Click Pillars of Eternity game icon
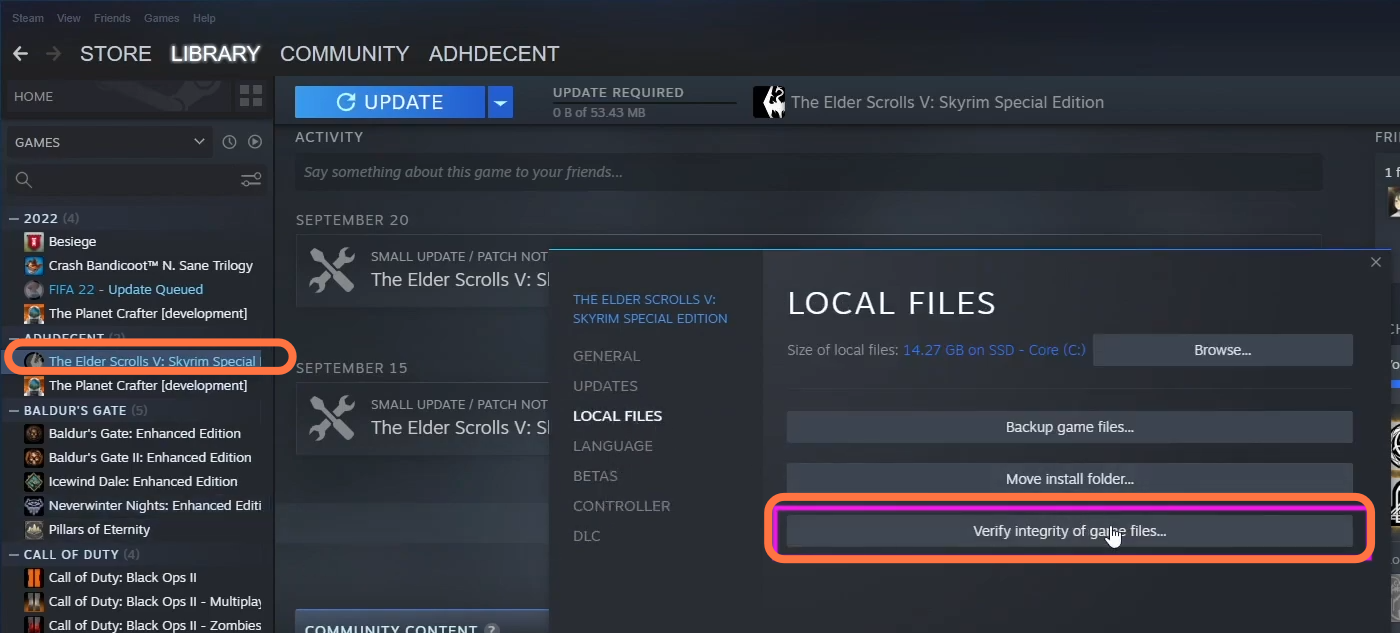 click(34, 529)
